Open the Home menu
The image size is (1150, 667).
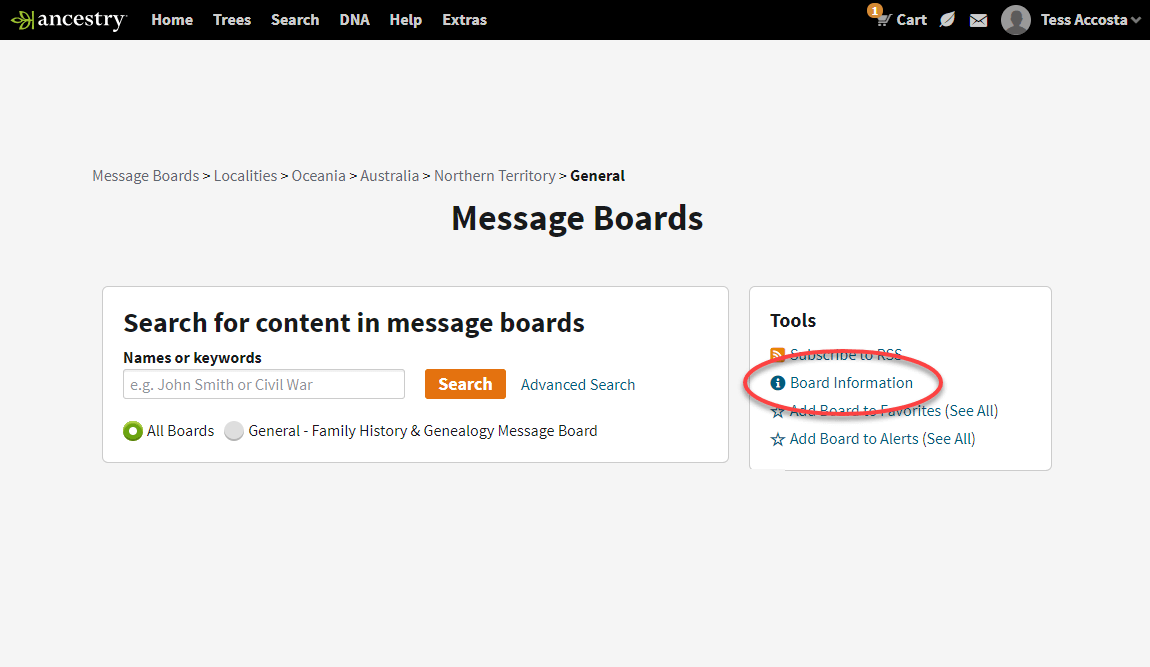172,20
